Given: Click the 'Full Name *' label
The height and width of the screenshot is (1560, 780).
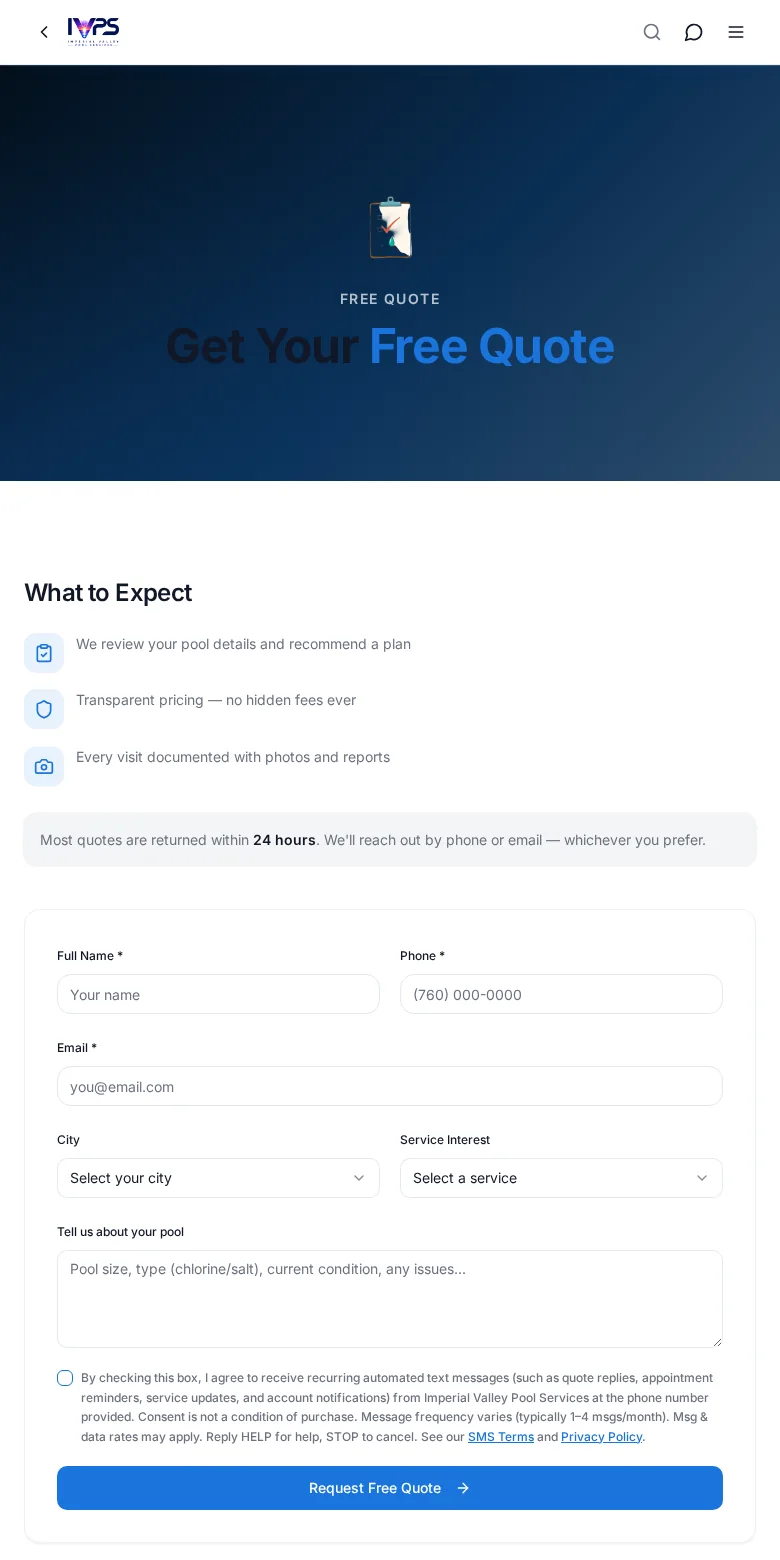Looking at the screenshot, I should pos(90,956).
